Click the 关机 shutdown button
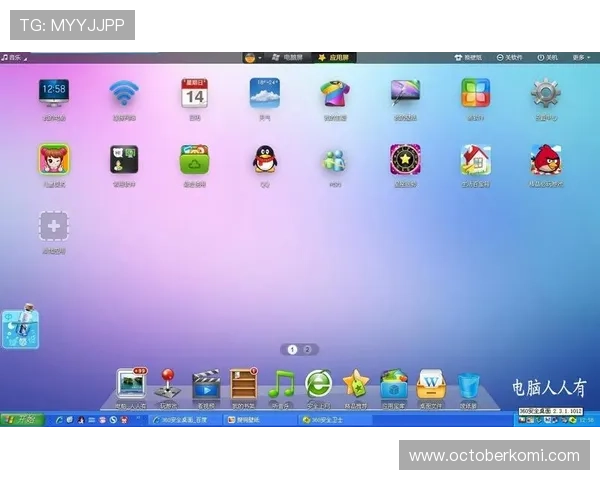Viewport: 600px width, 480px height. click(548, 57)
